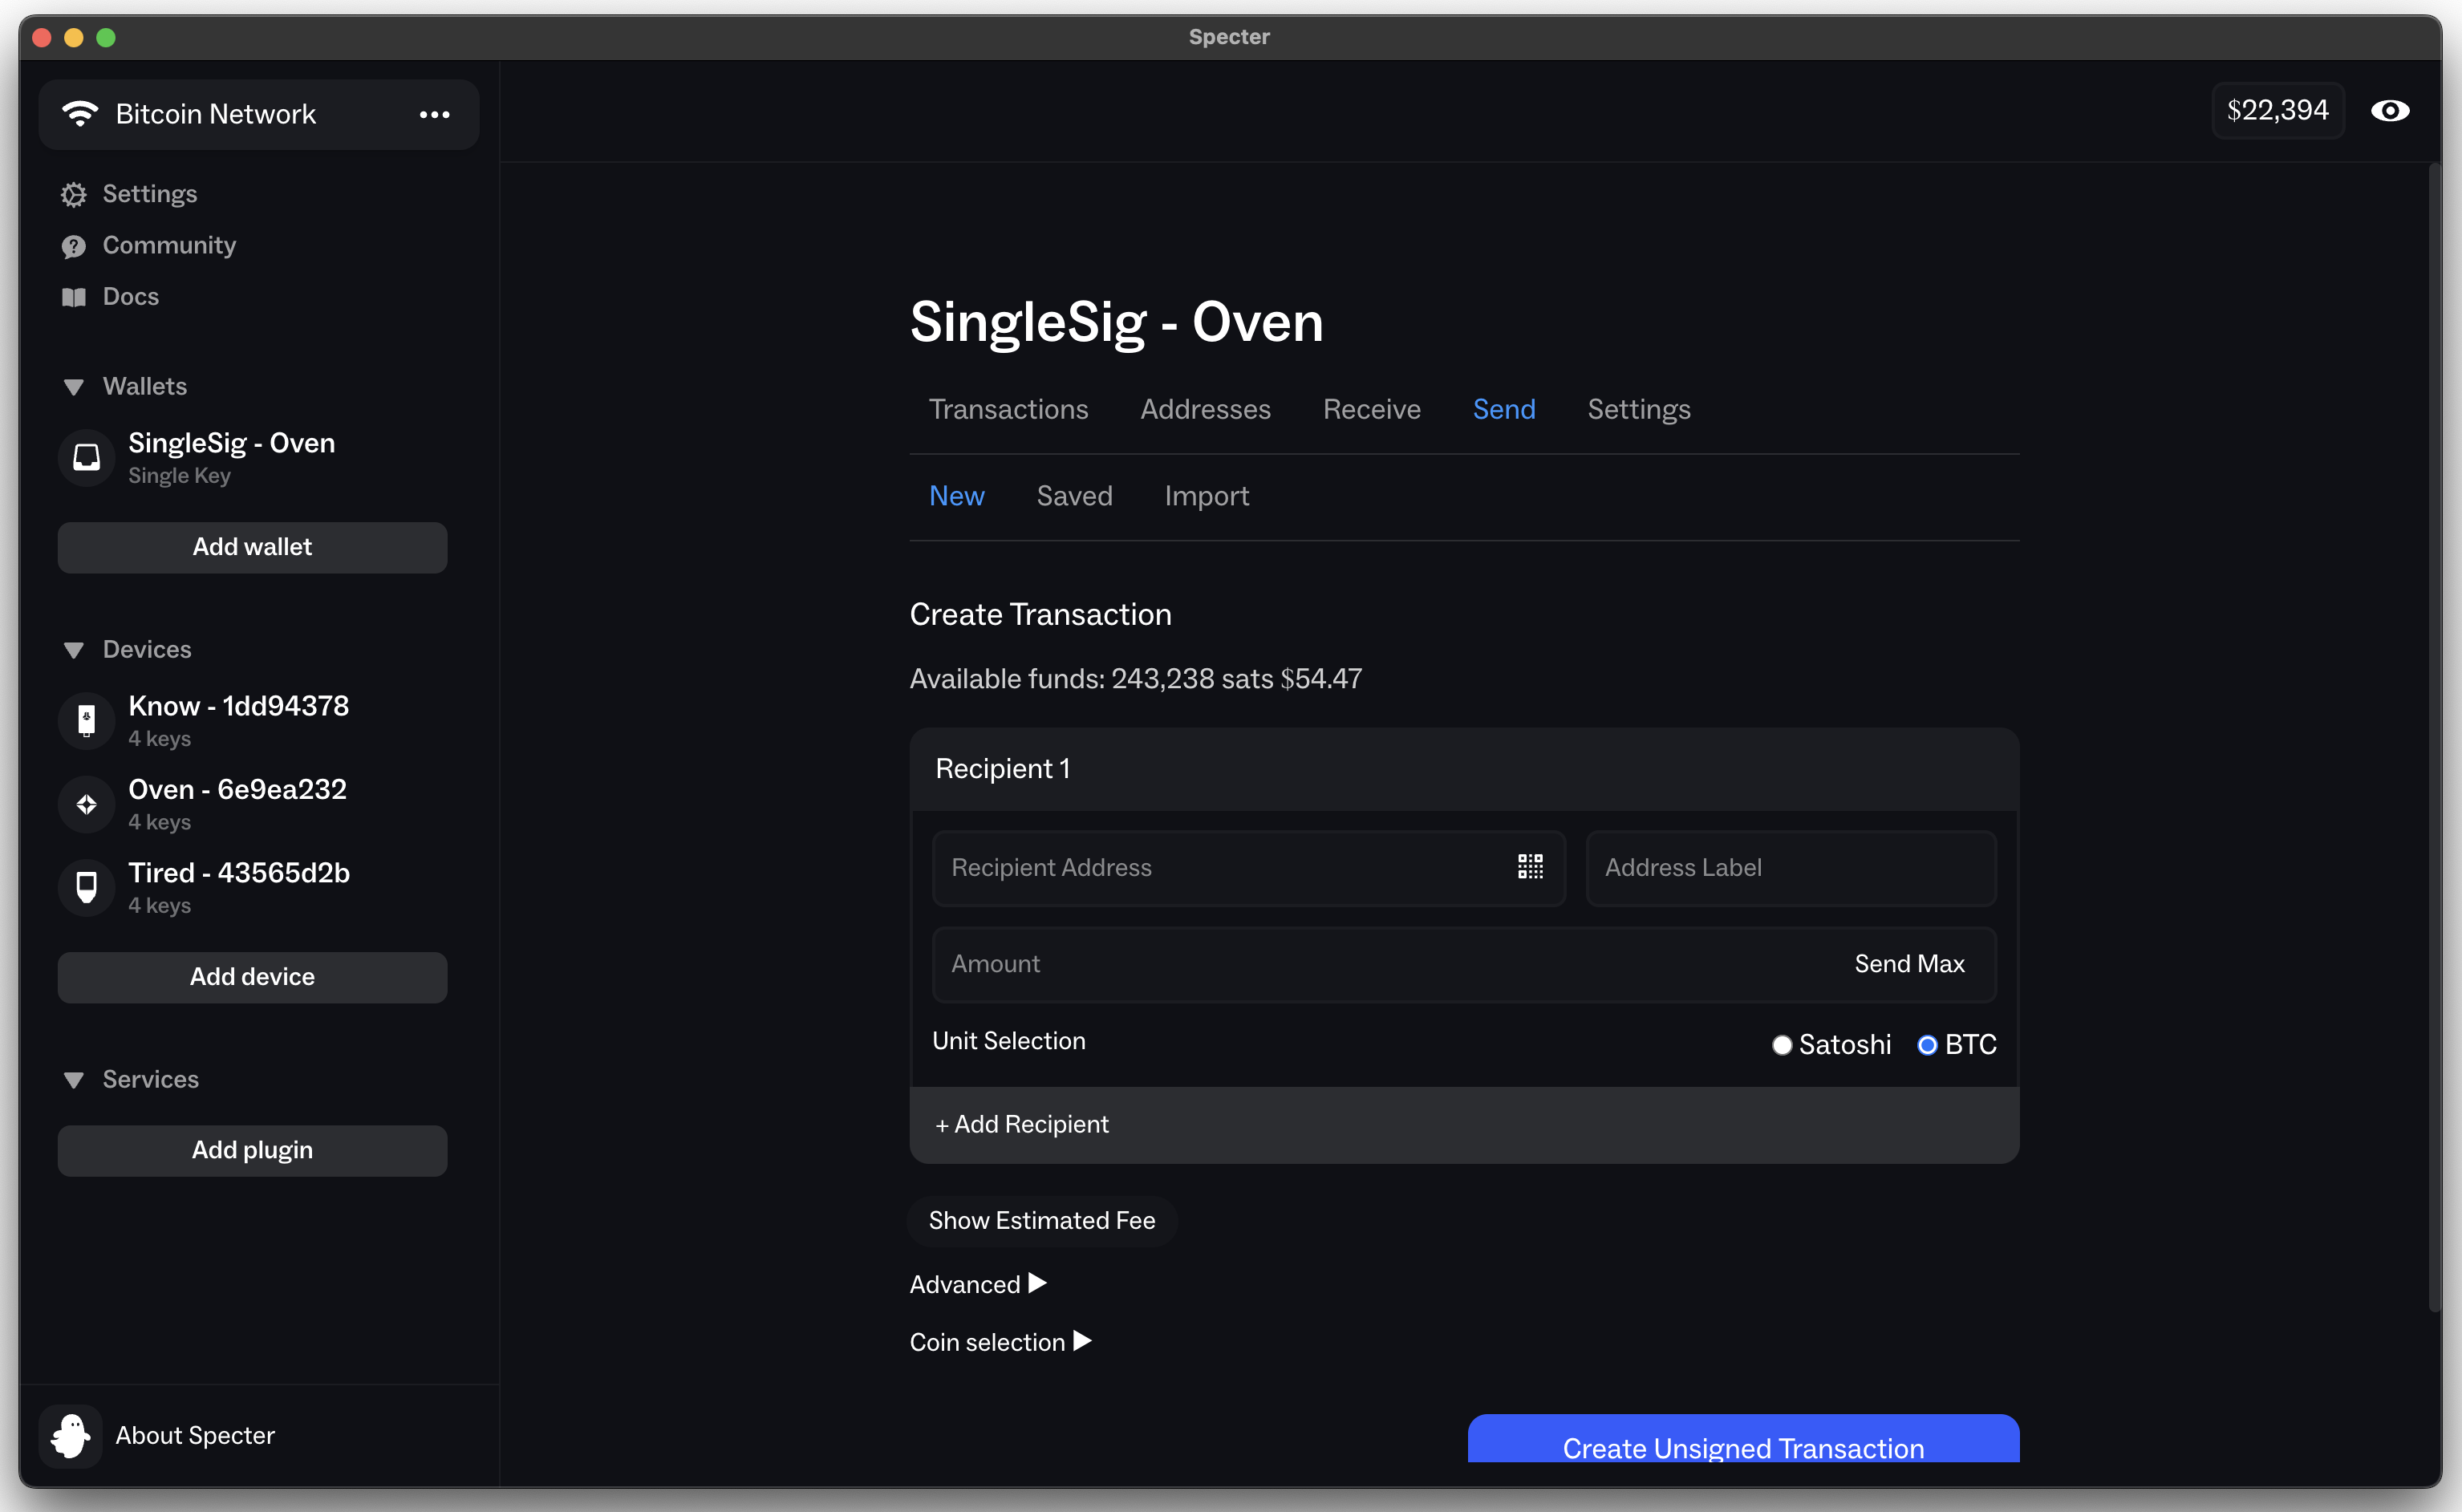Select the Know - 1dd94378 device

[239, 706]
